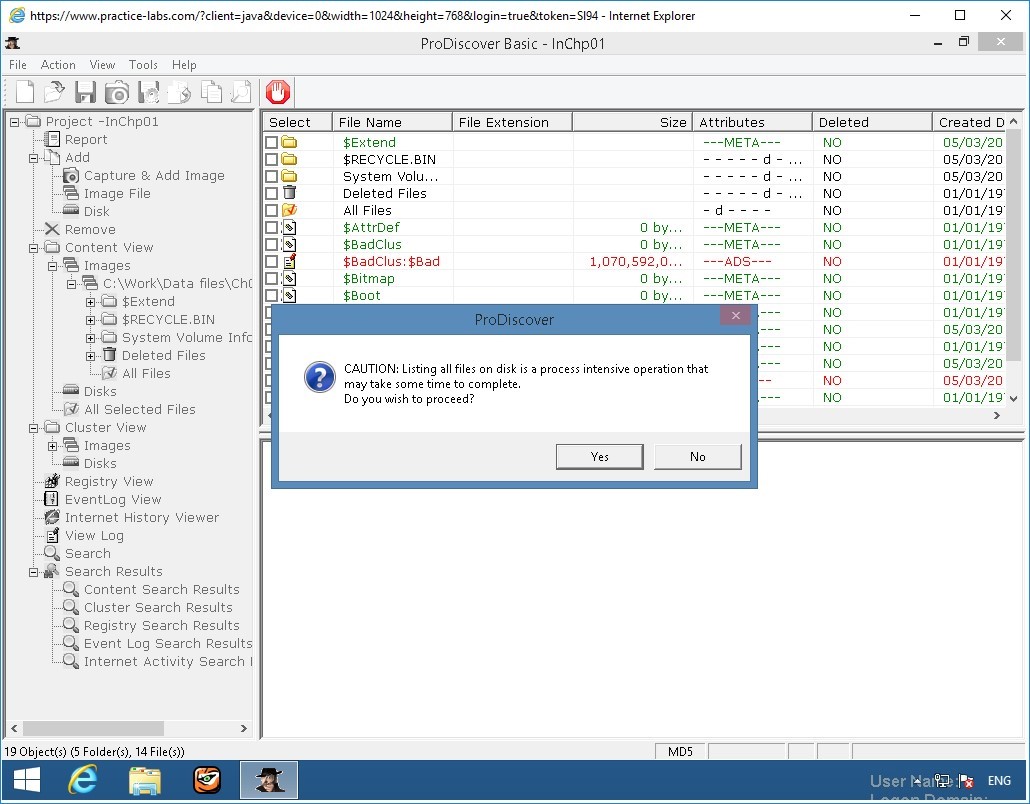1030x804 pixels.
Task: Click the Search magnifier toolbar icon
Action: pyautogui.click(x=242, y=92)
